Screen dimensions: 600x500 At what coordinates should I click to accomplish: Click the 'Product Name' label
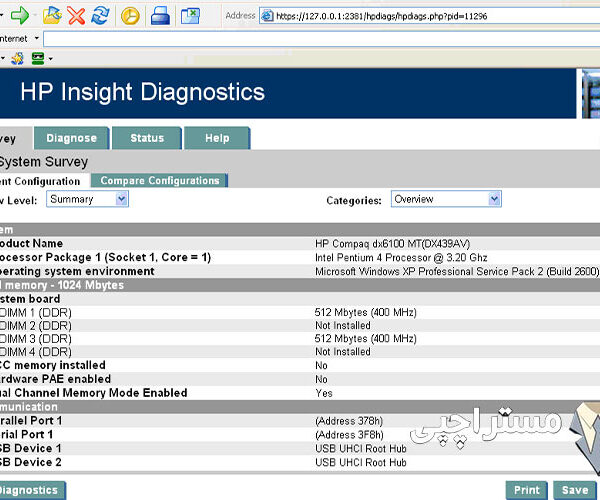tap(31, 243)
